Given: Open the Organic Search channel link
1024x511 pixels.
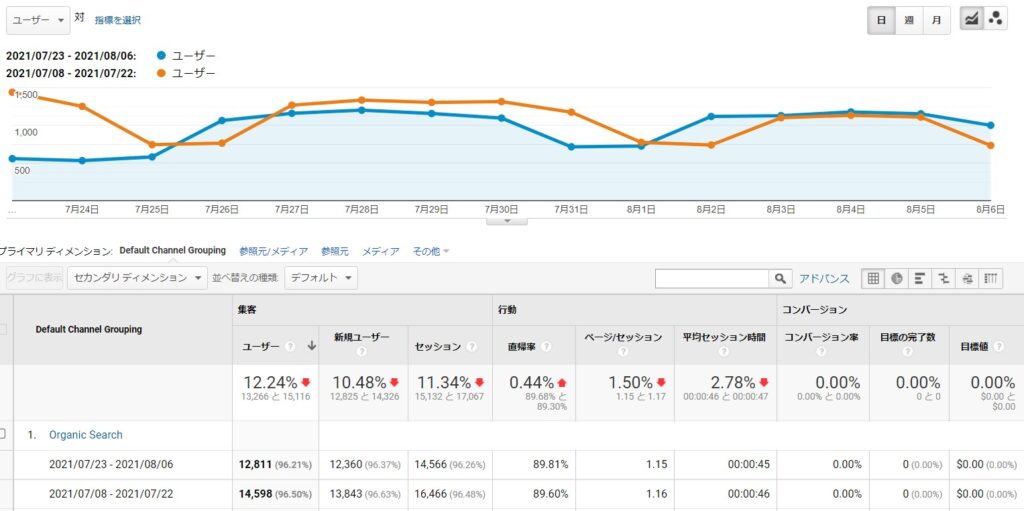Looking at the screenshot, I should click(86, 435).
